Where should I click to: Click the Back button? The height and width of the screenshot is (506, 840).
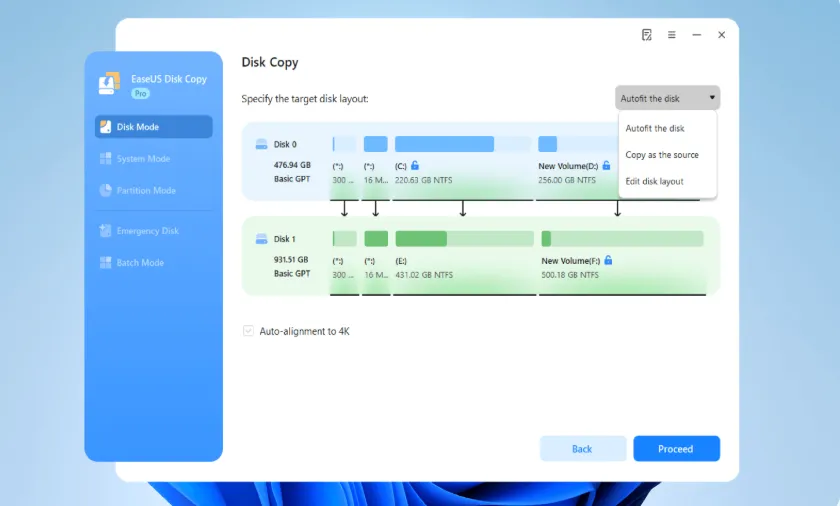(x=583, y=449)
